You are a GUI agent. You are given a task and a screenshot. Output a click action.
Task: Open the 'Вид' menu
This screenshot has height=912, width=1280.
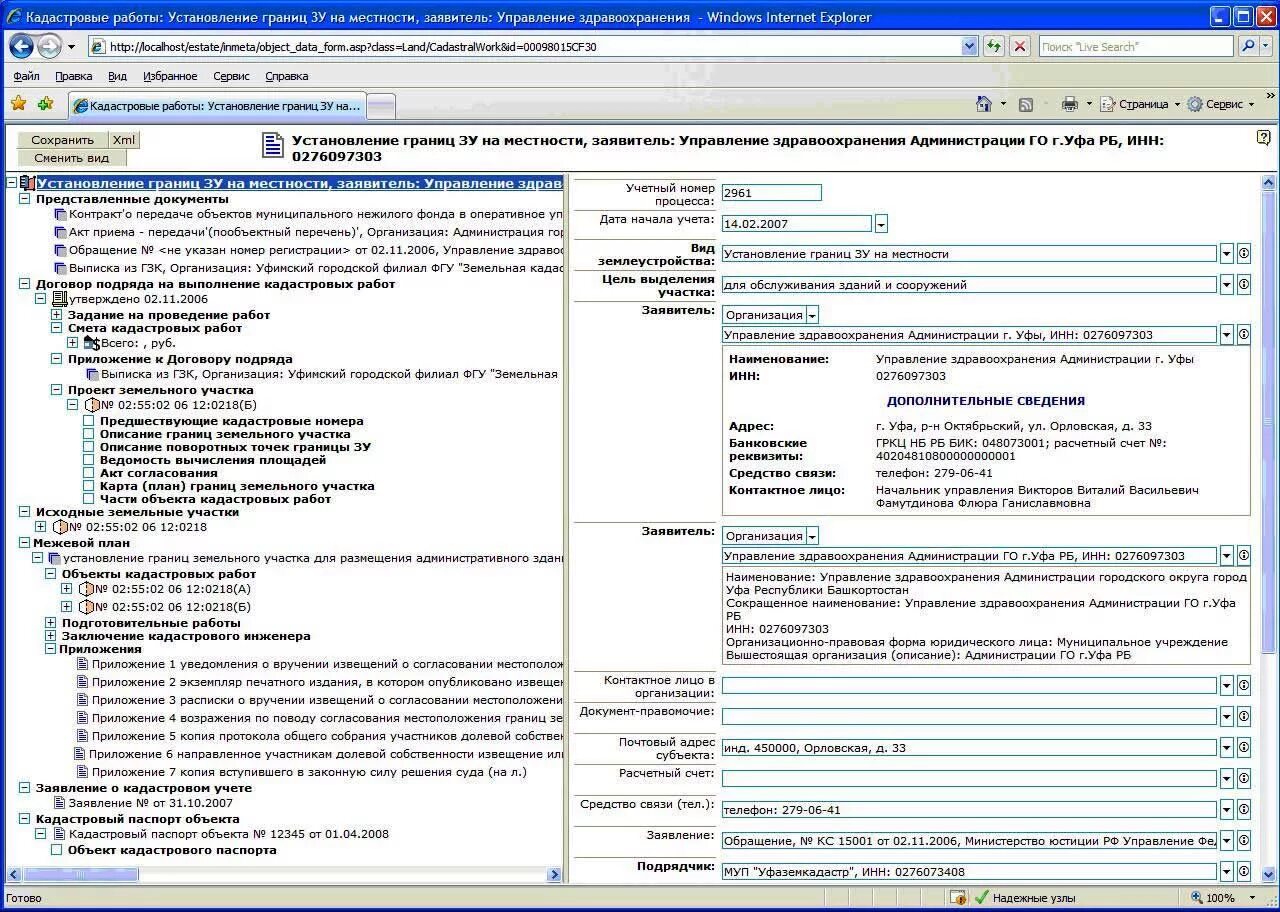pyautogui.click(x=117, y=76)
